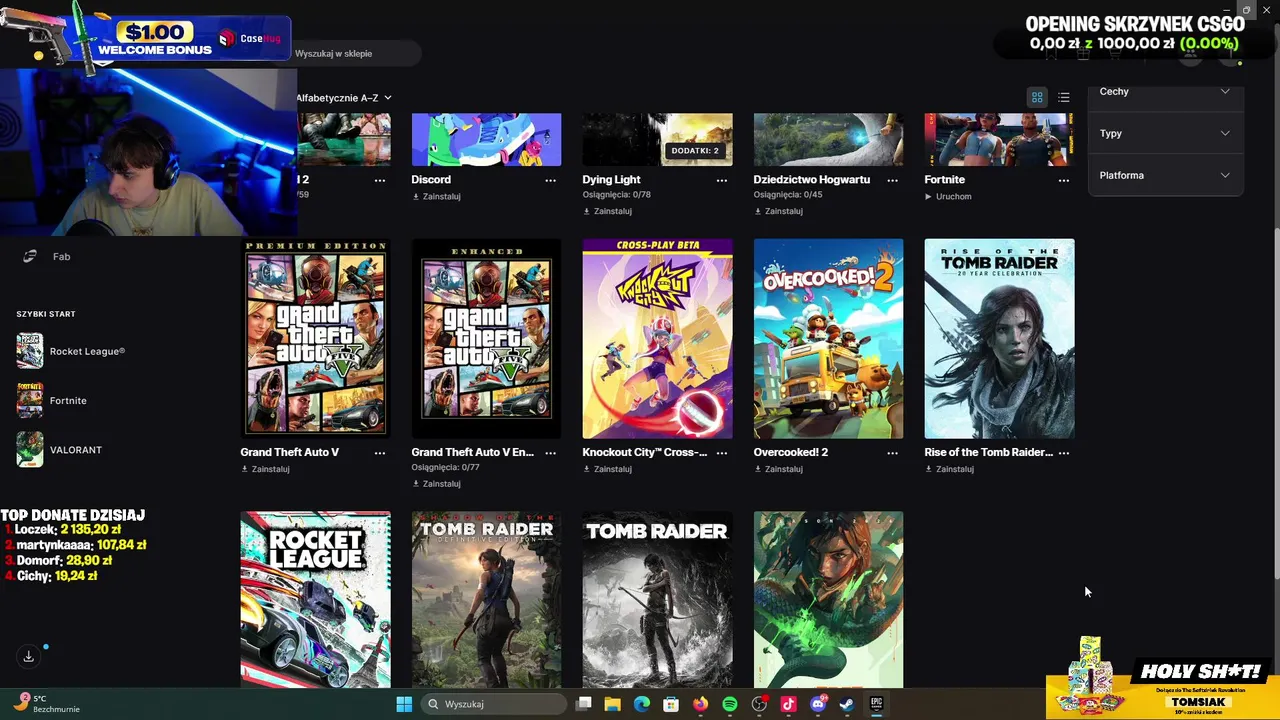Click Zainstaluj under Dziedzictwo Hogwartu
The width and height of the screenshot is (1280, 720).
(778, 211)
